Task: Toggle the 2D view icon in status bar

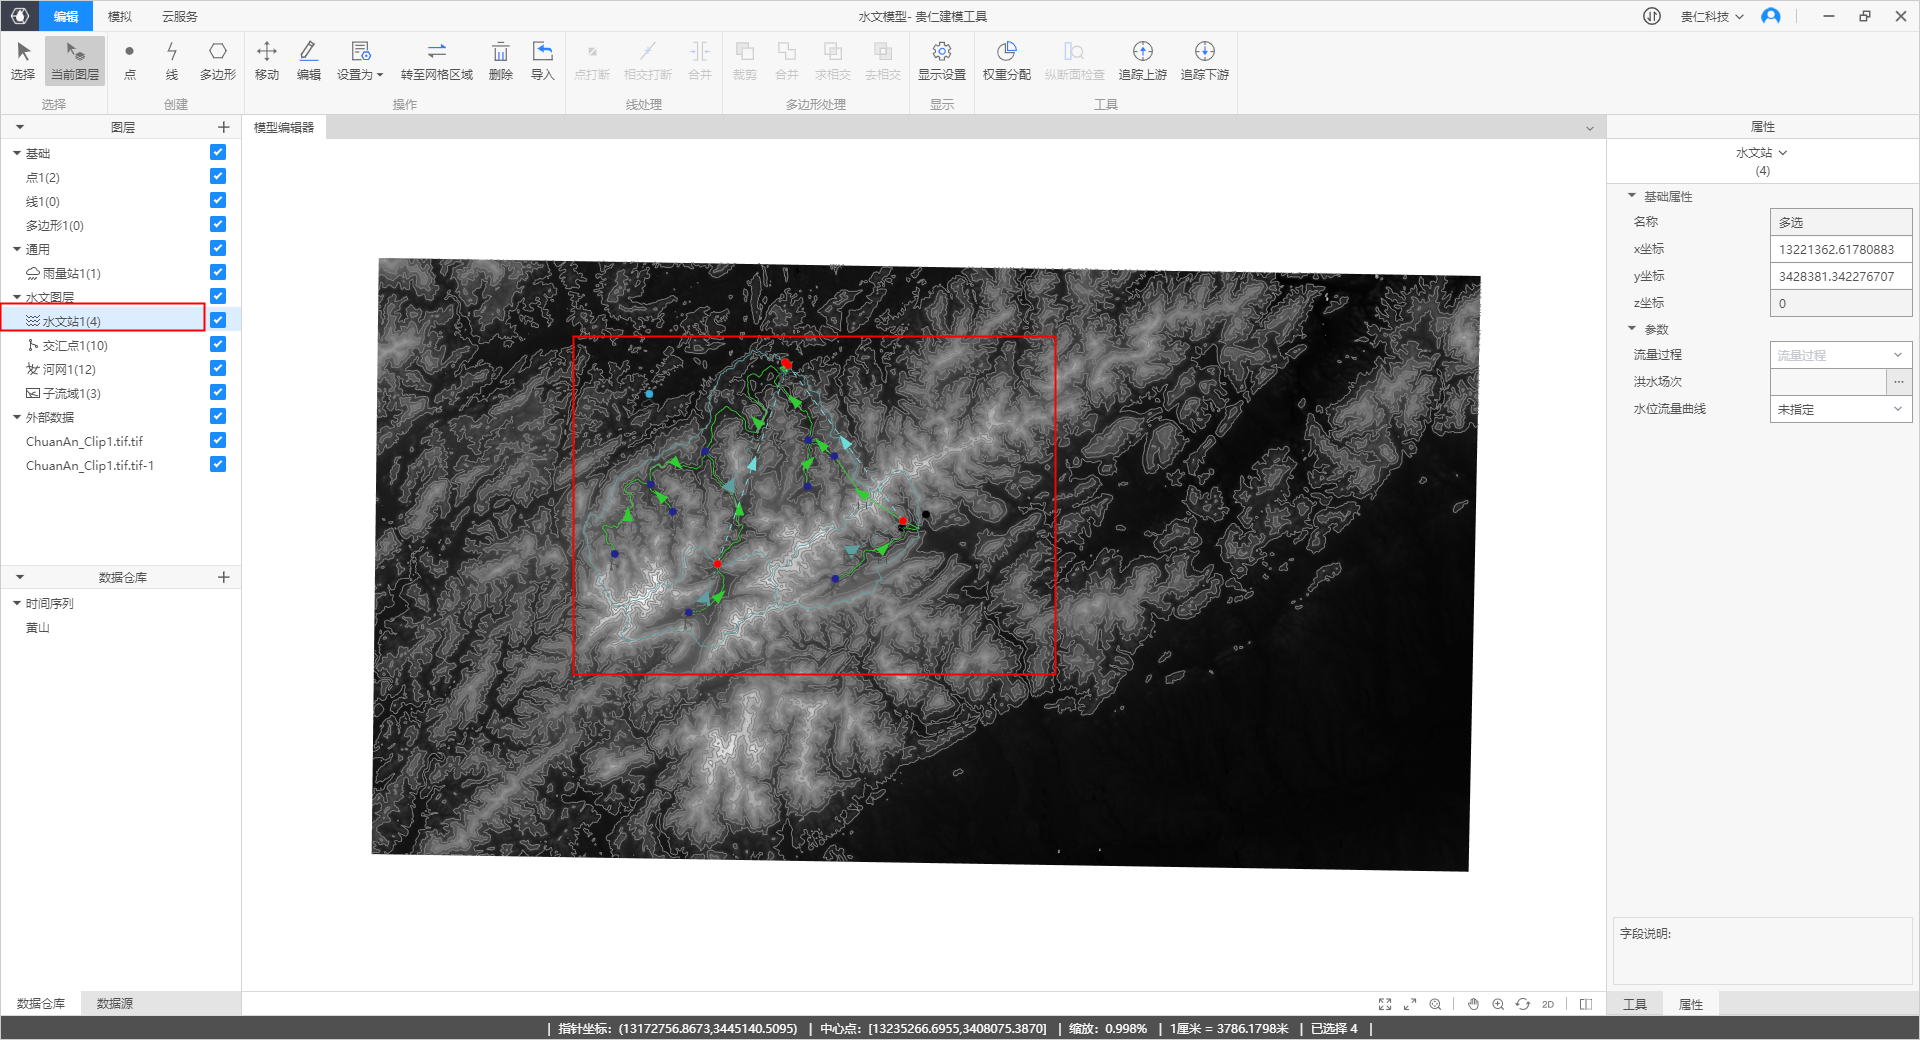Action: (x=1547, y=1004)
